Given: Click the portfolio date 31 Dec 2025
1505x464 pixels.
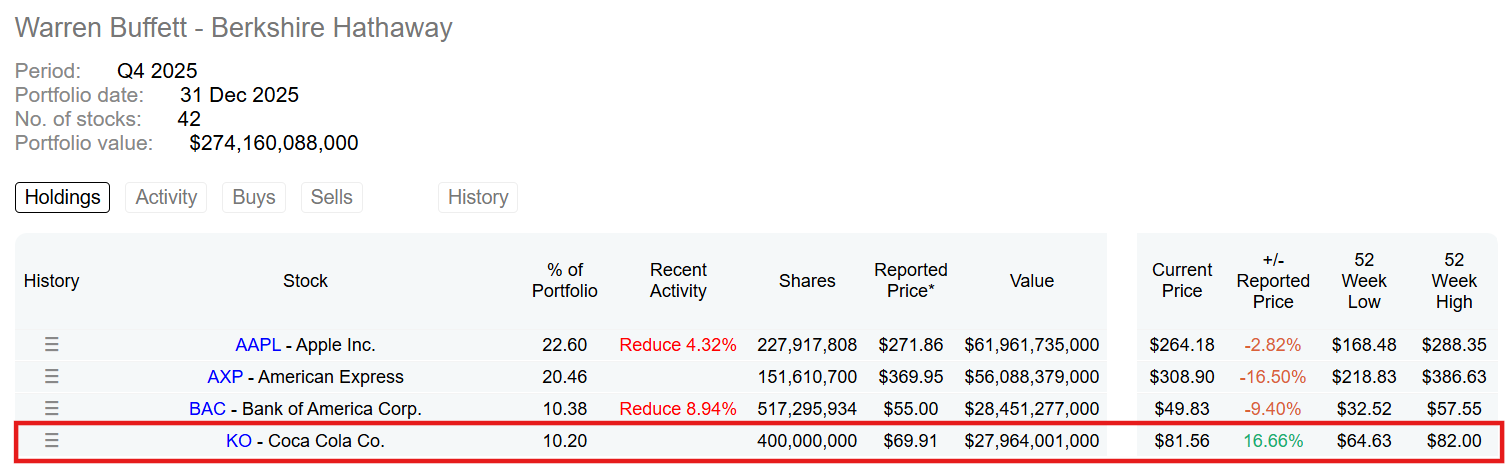Looking at the screenshot, I should (x=239, y=96).
